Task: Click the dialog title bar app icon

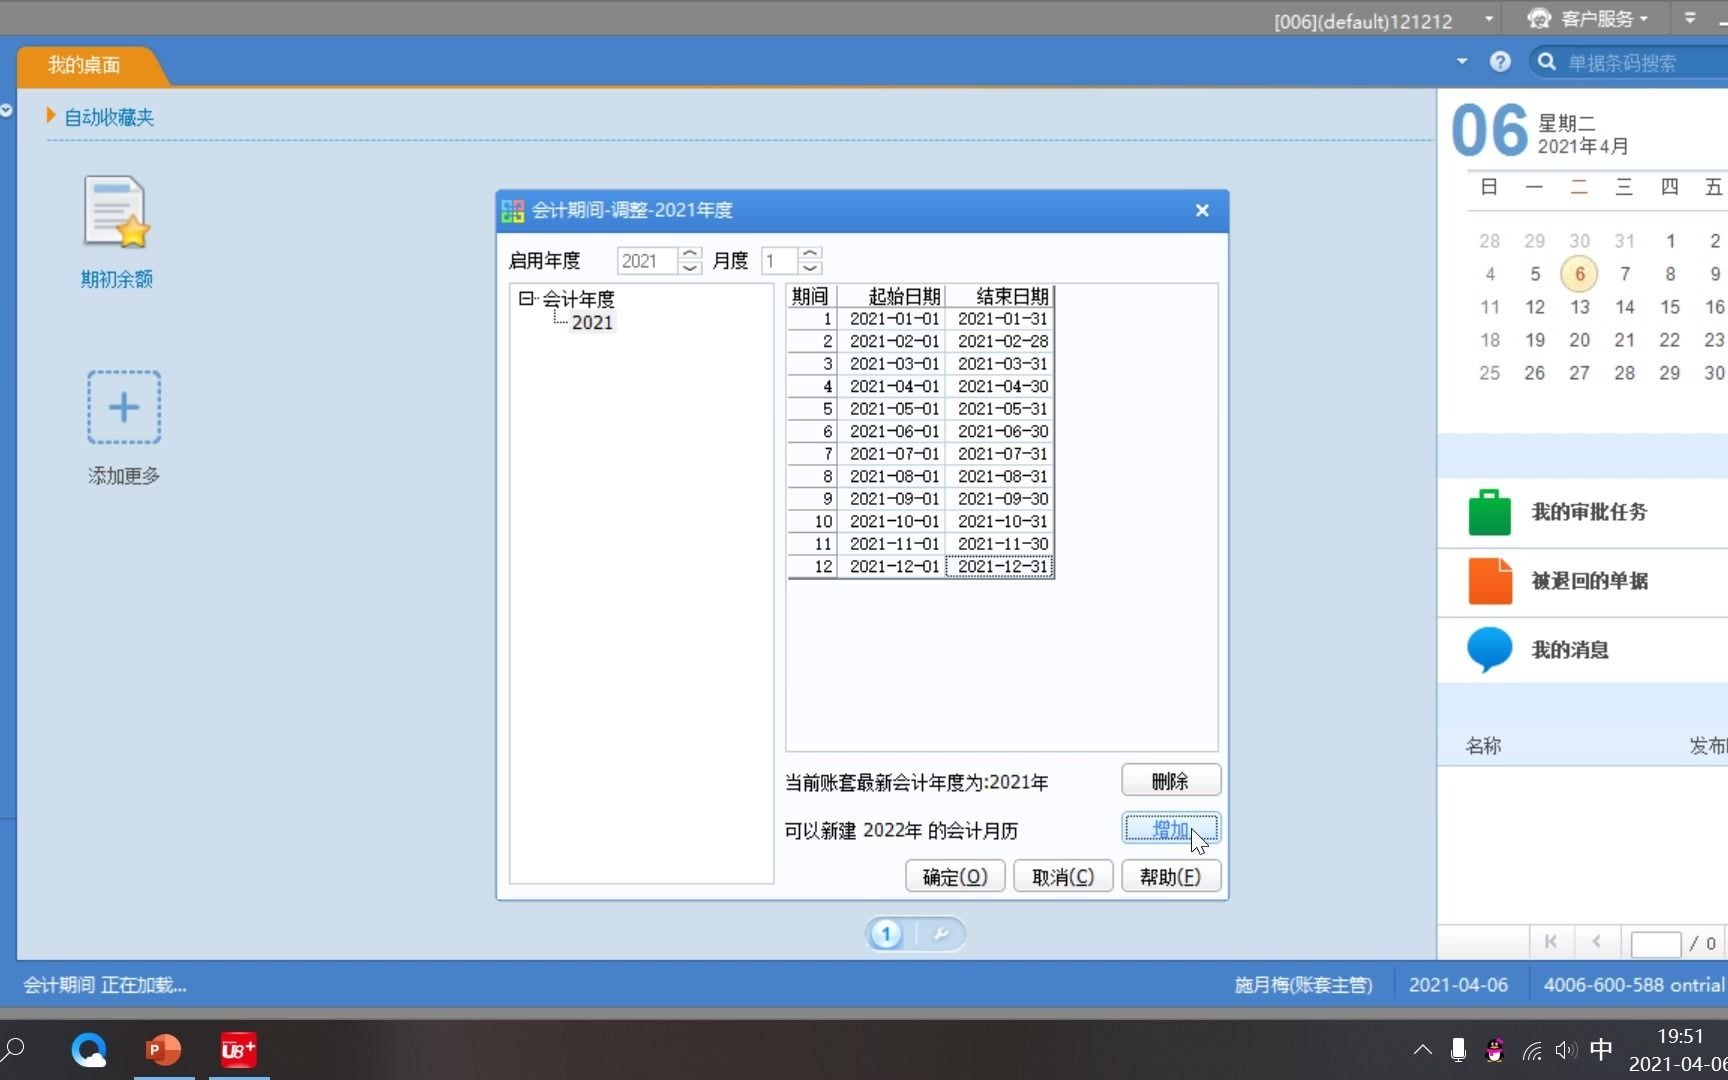Action: point(513,210)
